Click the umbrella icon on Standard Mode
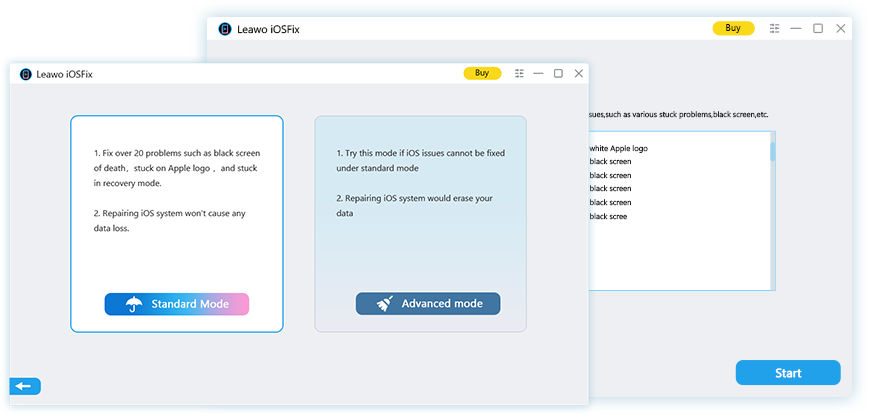 point(134,304)
